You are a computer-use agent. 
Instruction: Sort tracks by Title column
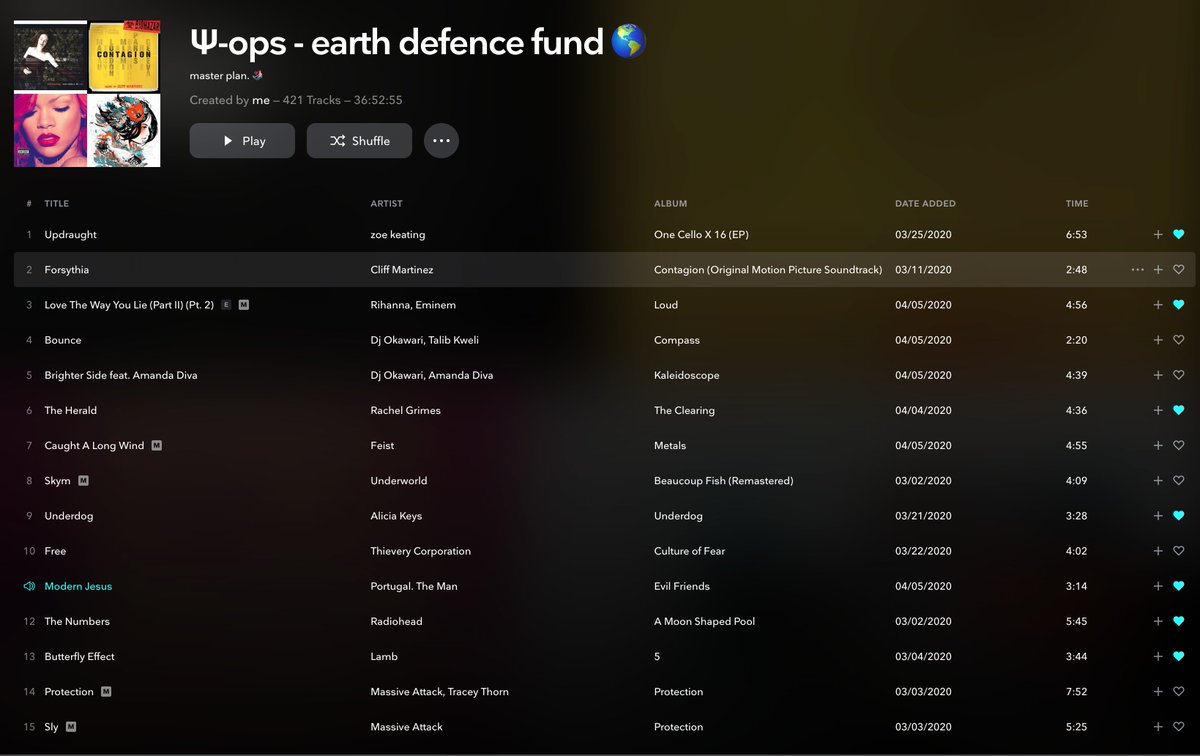click(57, 204)
